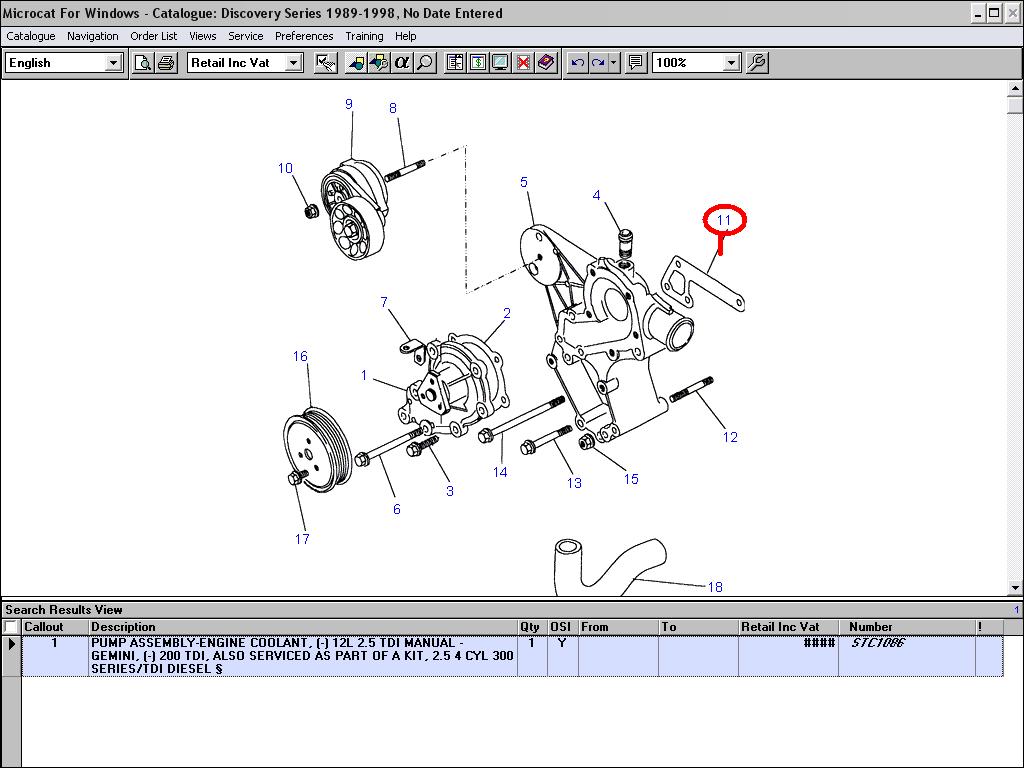The height and width of the screenshot is (768, 1024).
Task: Click the magnifying glass search icon
Action: [x=425, y=63]
